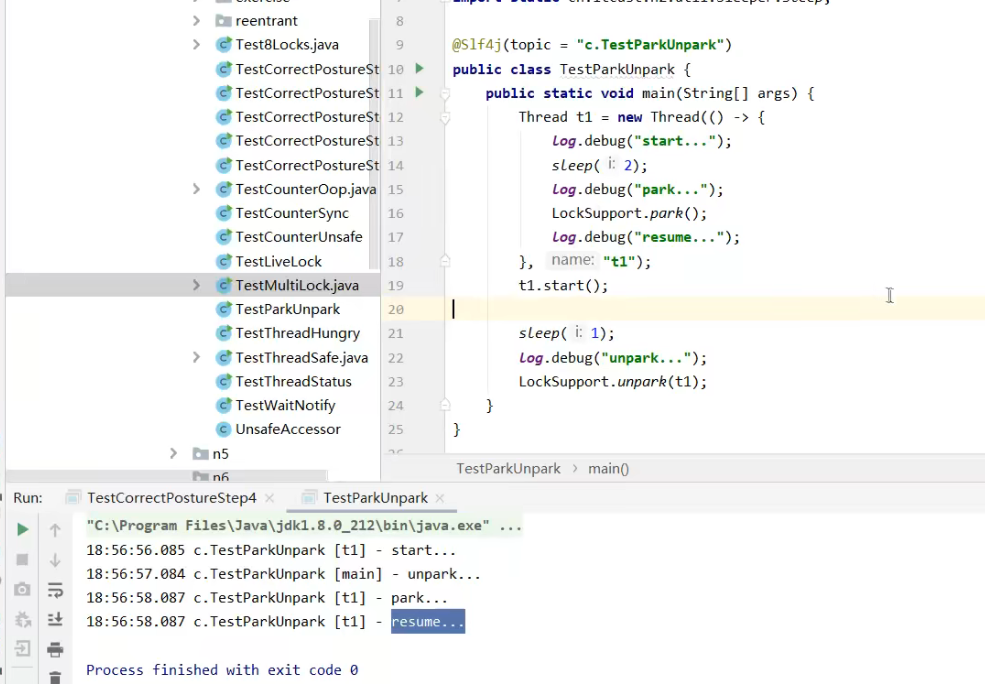Image resolution: width=985 pixels, height=684 pixels.
Task: Toggle scroll to end of console
Action: (55, 620)
